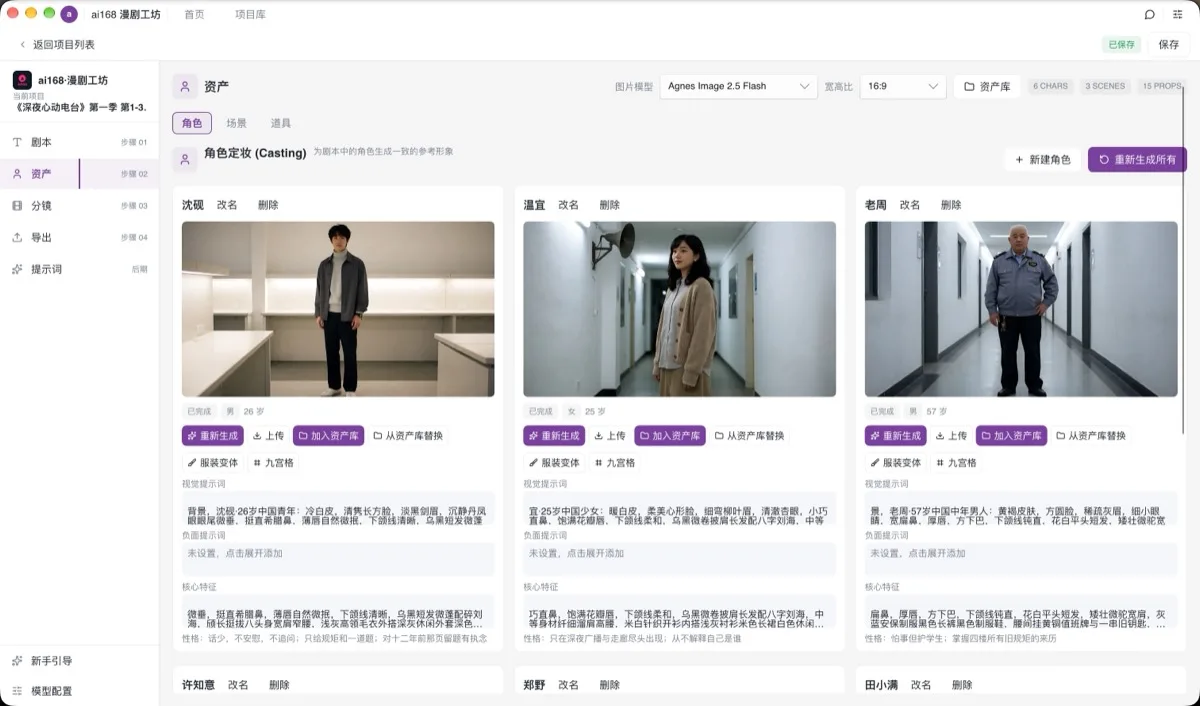The image size is (1200, 706).
Task: Click 删除 next to 沈砚
Action: pos(268,205)
